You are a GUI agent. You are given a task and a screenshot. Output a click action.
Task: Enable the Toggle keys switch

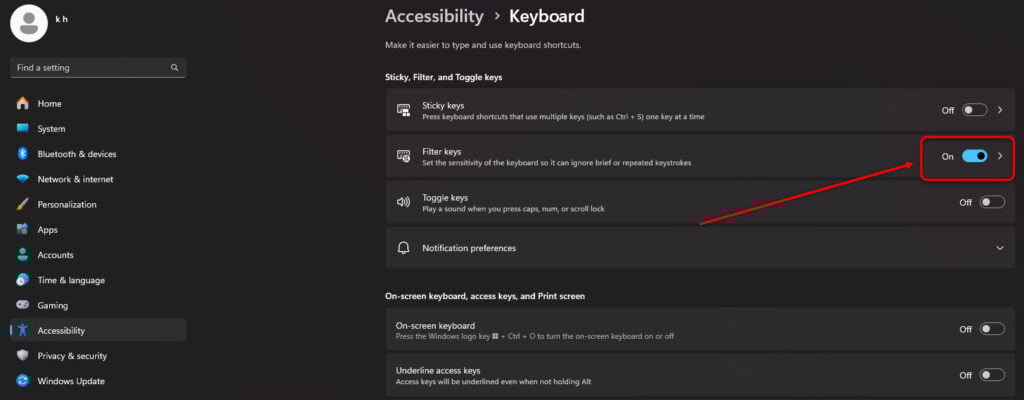(992, 203)
